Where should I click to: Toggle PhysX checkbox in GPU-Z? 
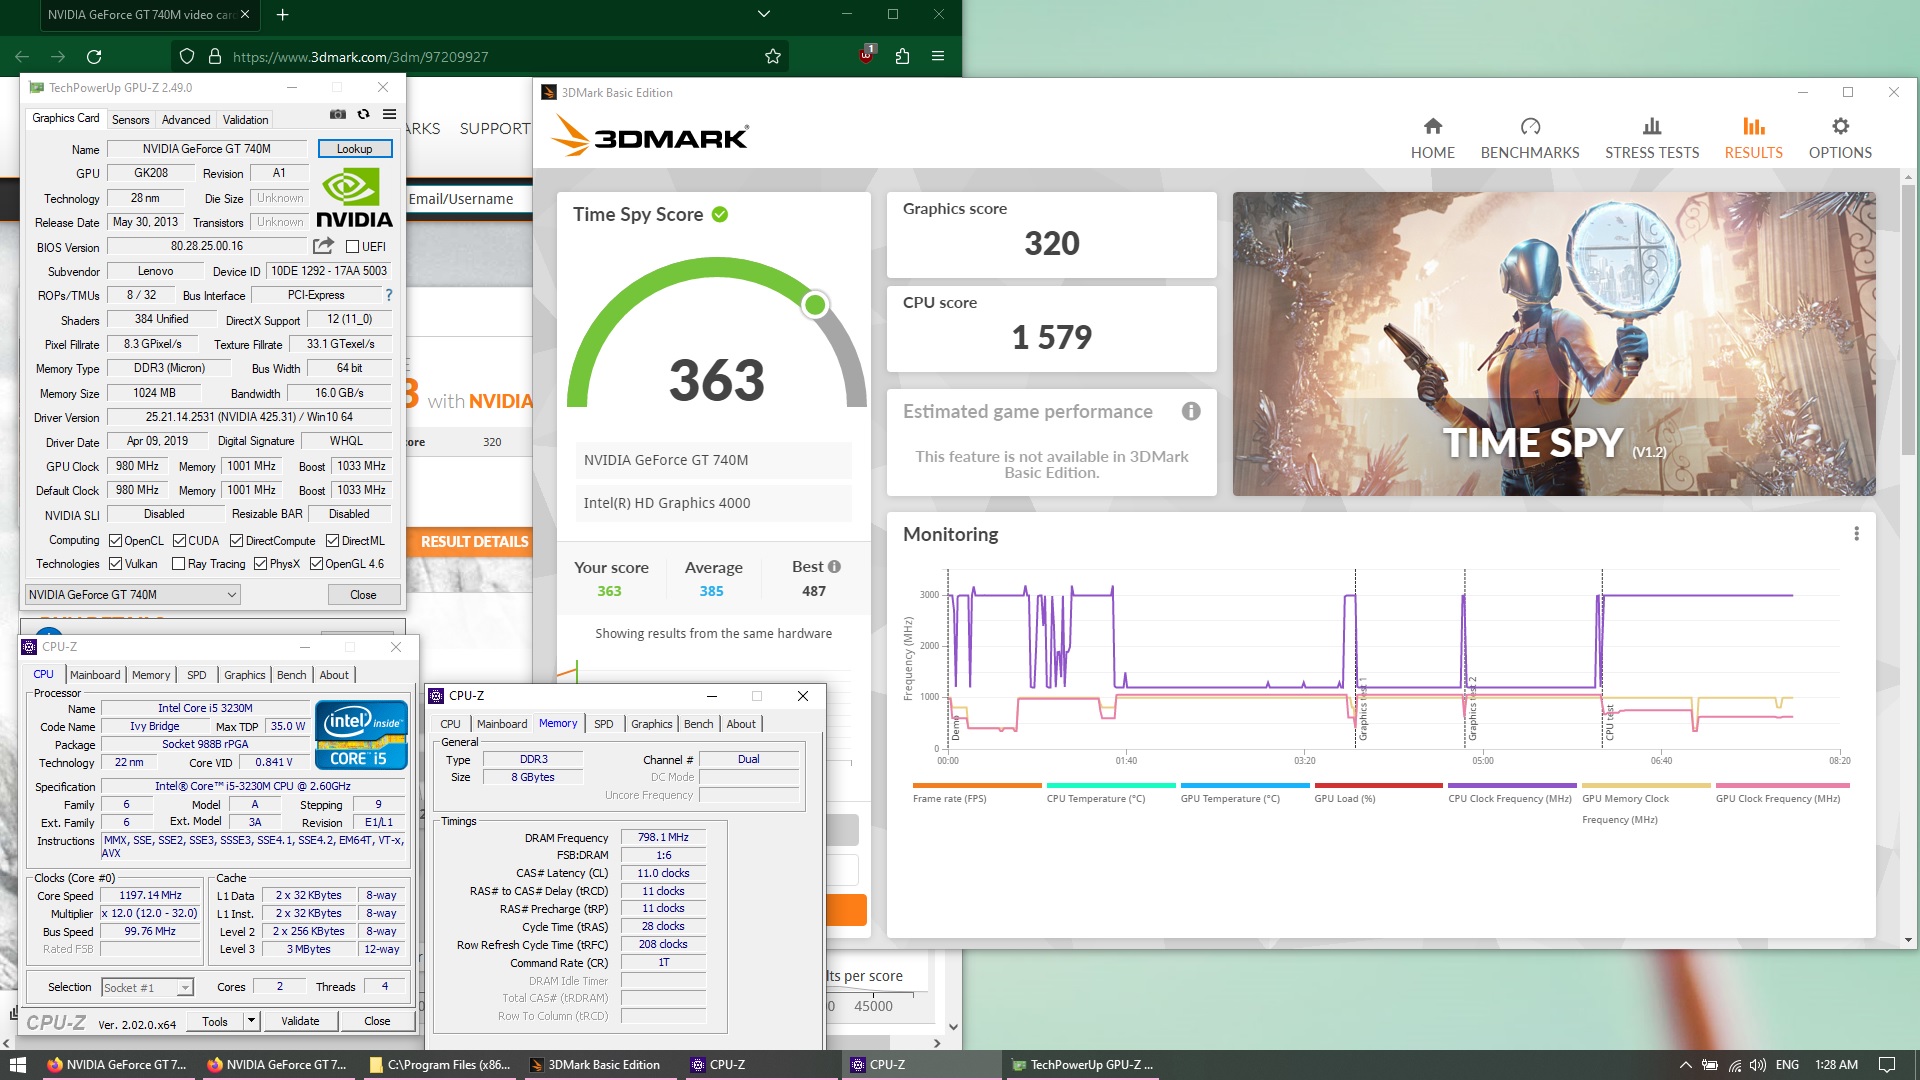260,564
